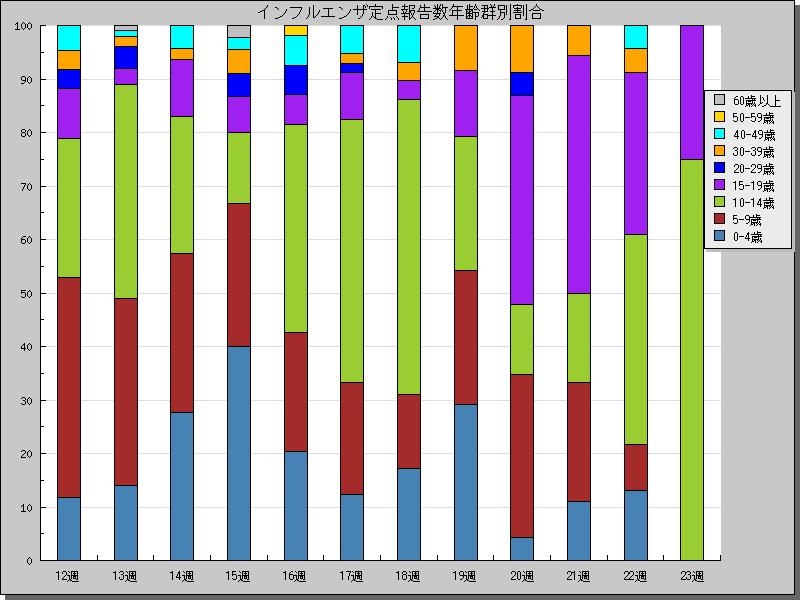Click the 17週 axis label

click(x=351, y=577)
